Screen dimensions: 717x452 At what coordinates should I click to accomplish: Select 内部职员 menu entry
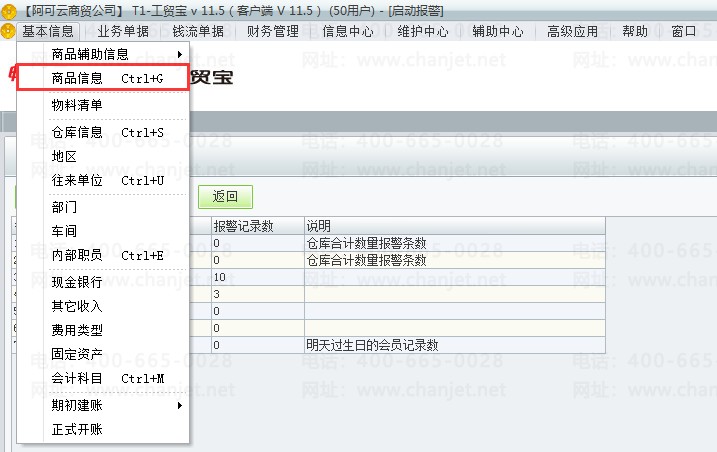(103, 255)
